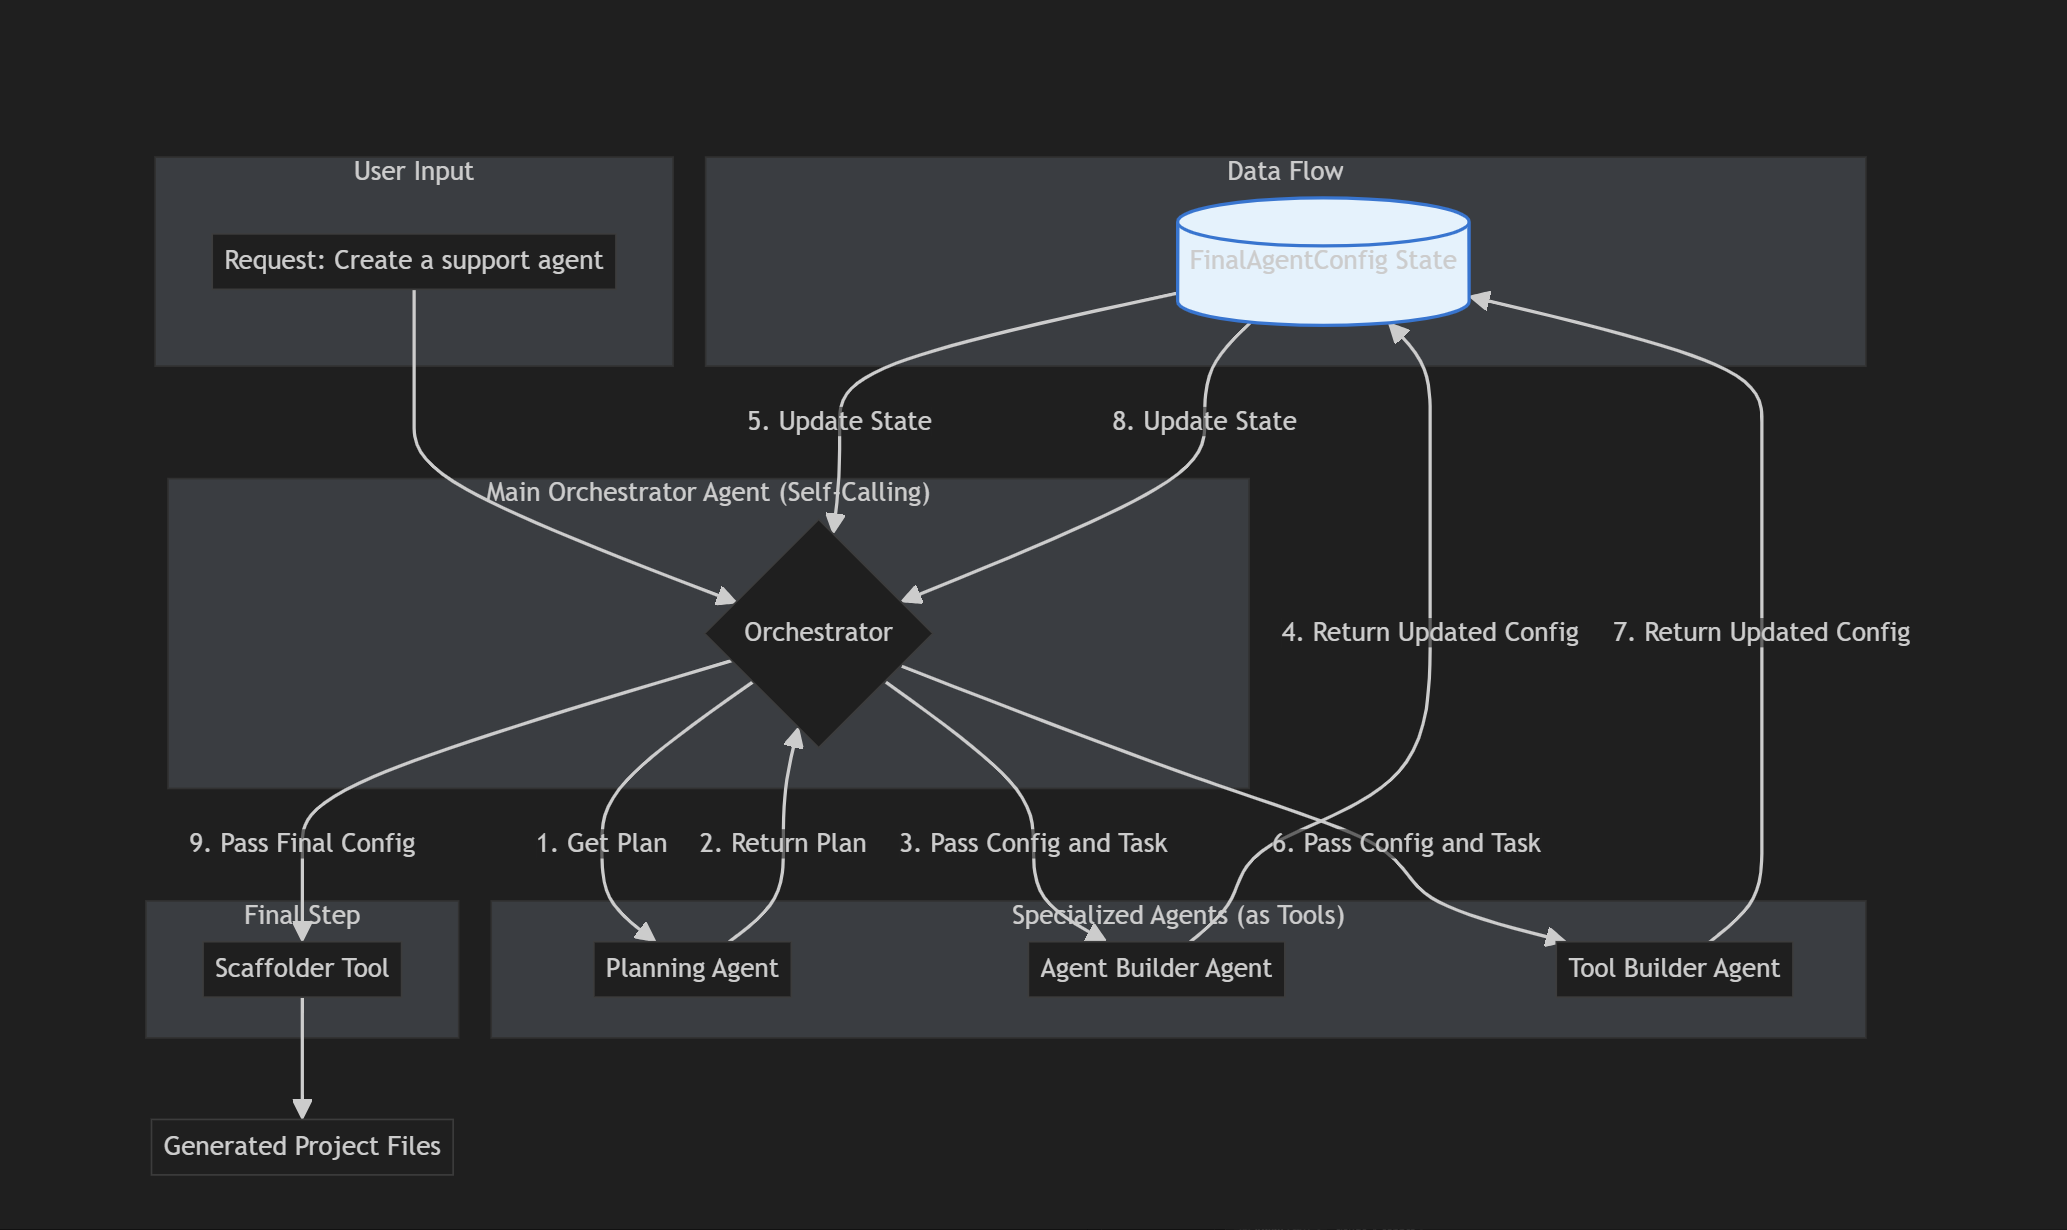Click the Scaffolder Tool node

(x=302, y=969)
